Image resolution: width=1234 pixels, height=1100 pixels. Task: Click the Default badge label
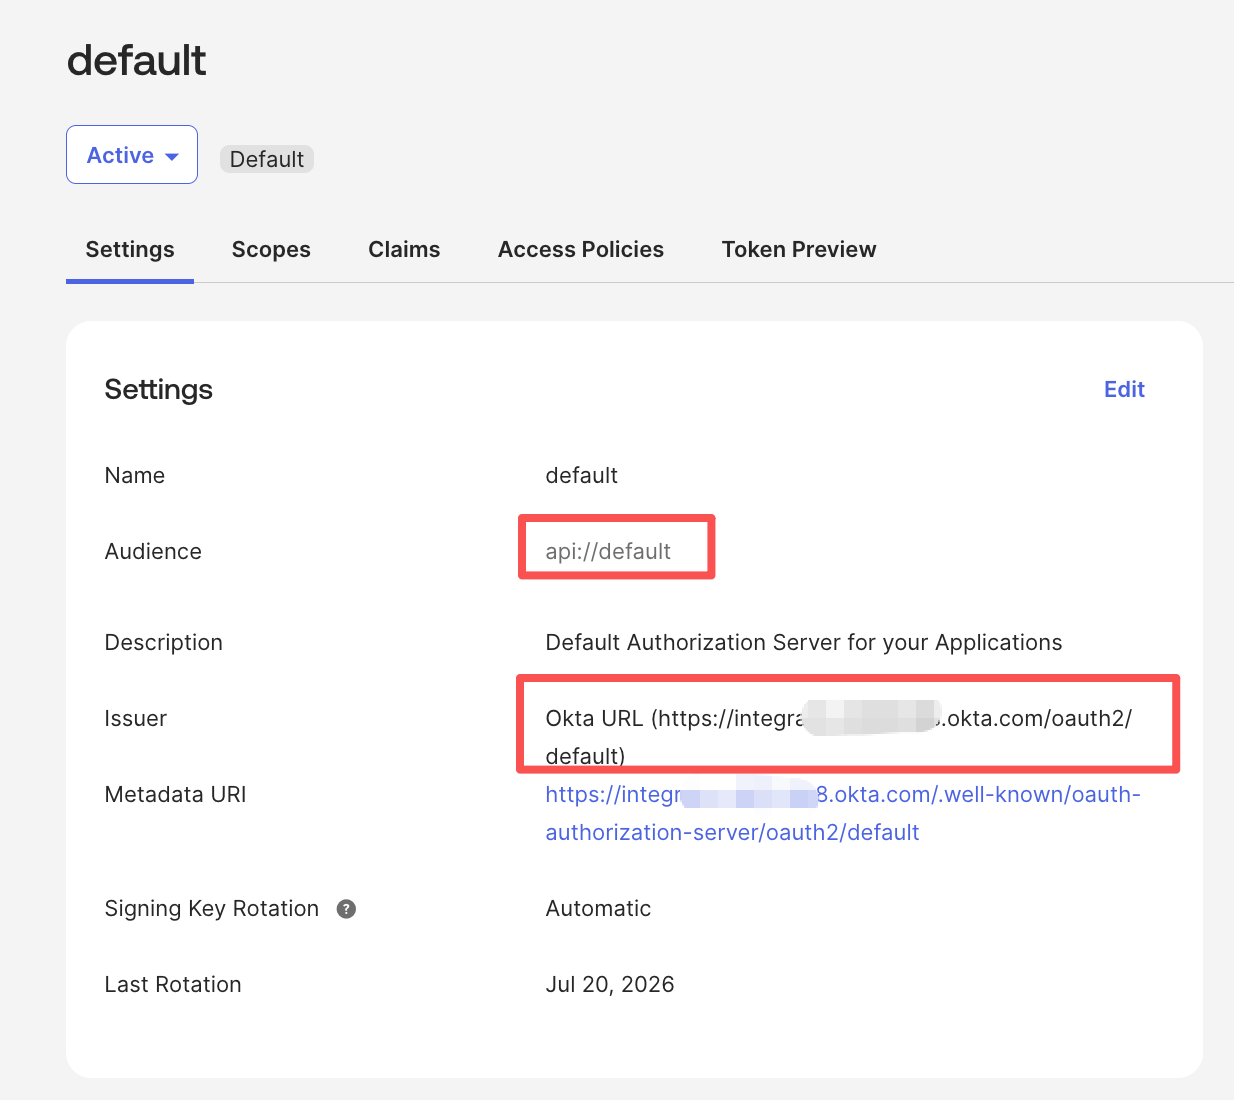click(x=267, y=159)
